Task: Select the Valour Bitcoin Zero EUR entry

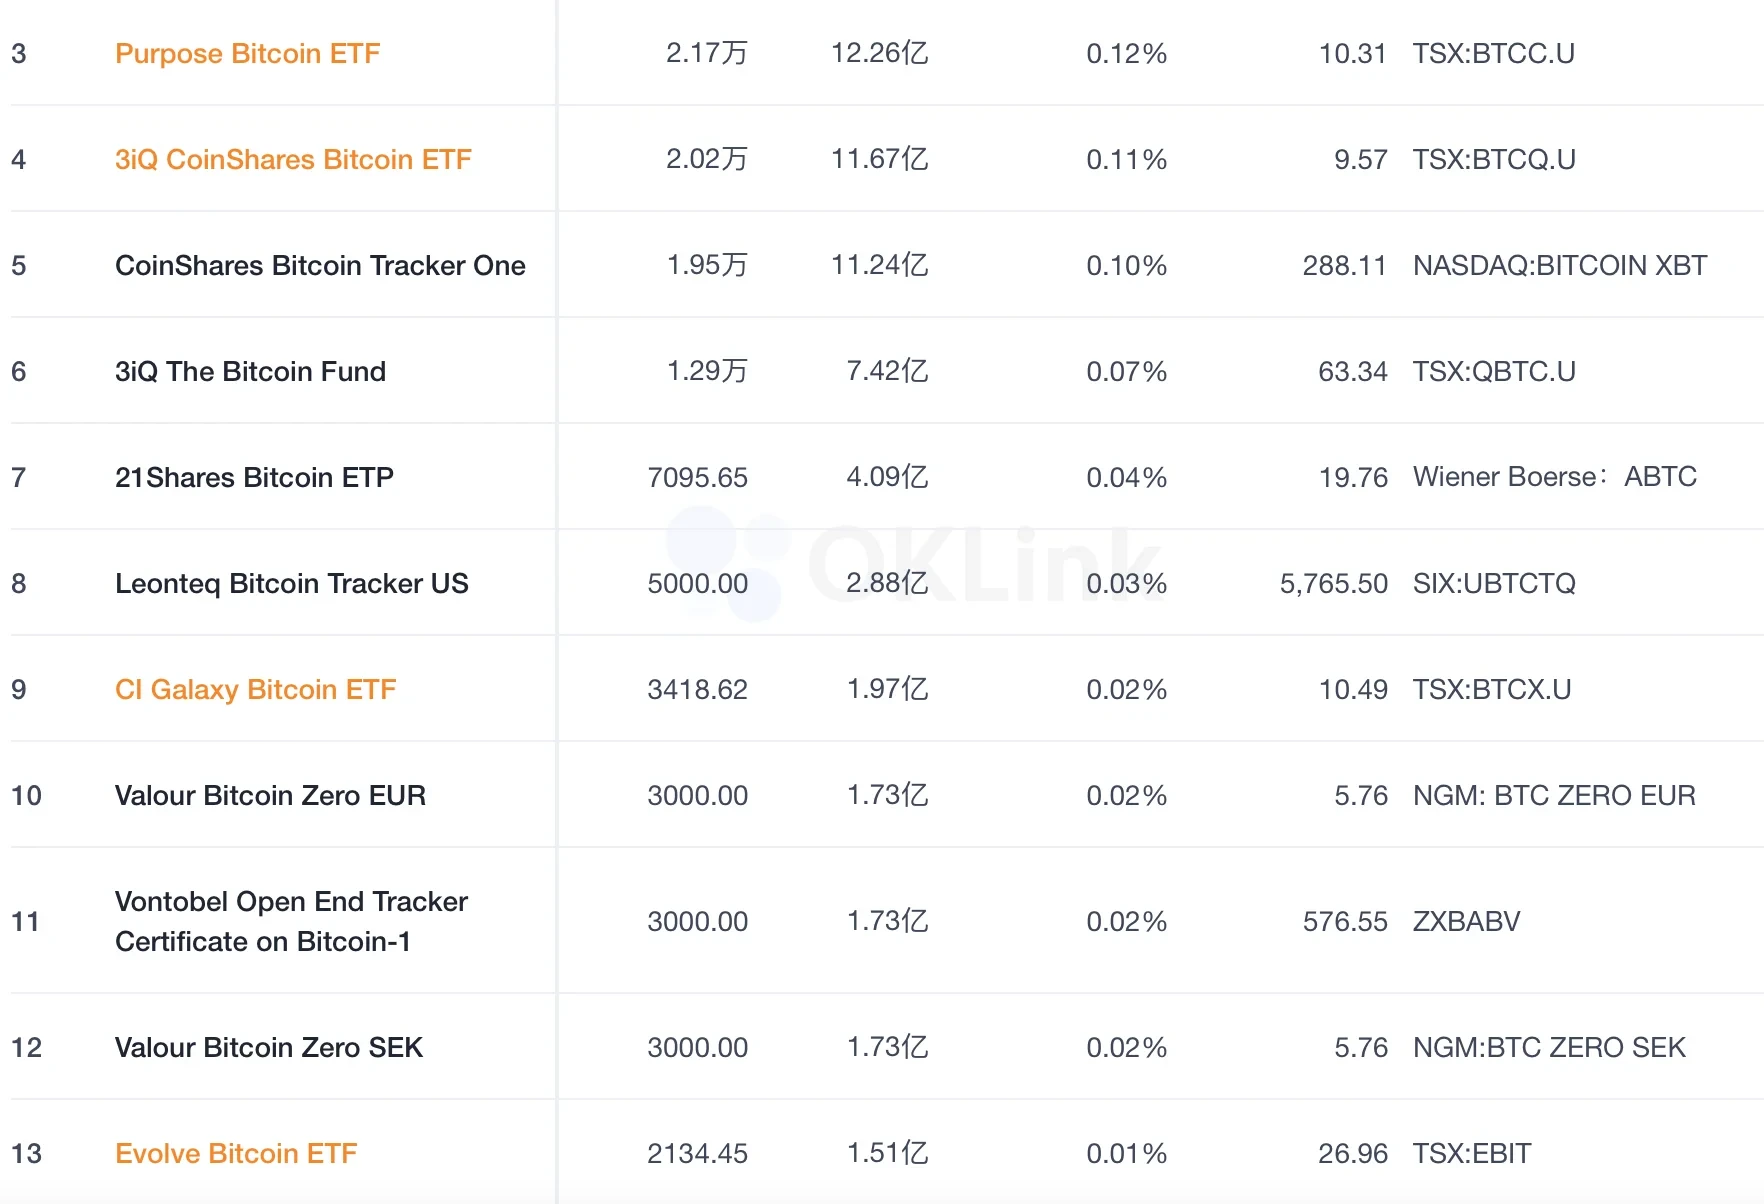Action: (x=270, y=796)
